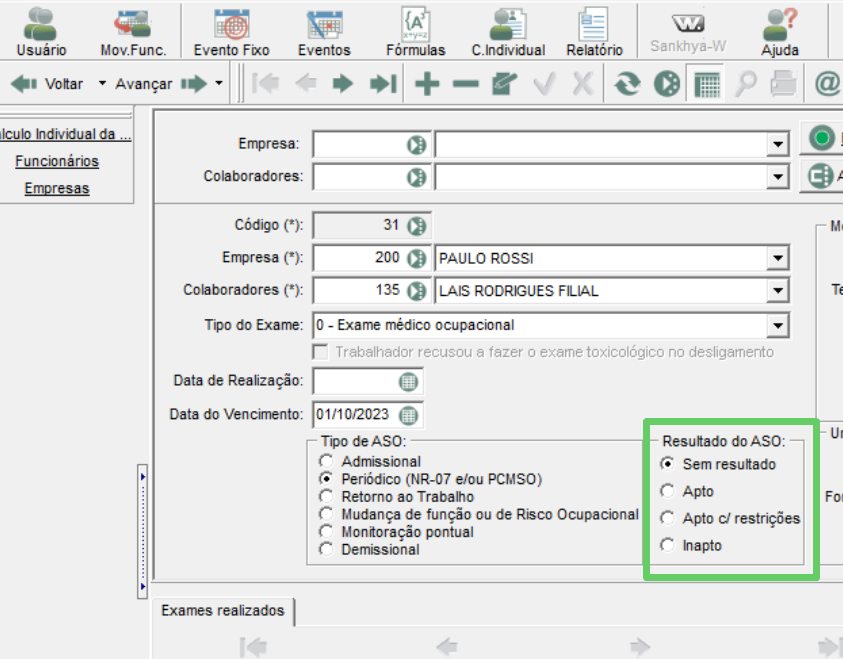Open lookup beside Colaboradores code 135
Viewport: 843px width, 659px height.
(416, 291)
